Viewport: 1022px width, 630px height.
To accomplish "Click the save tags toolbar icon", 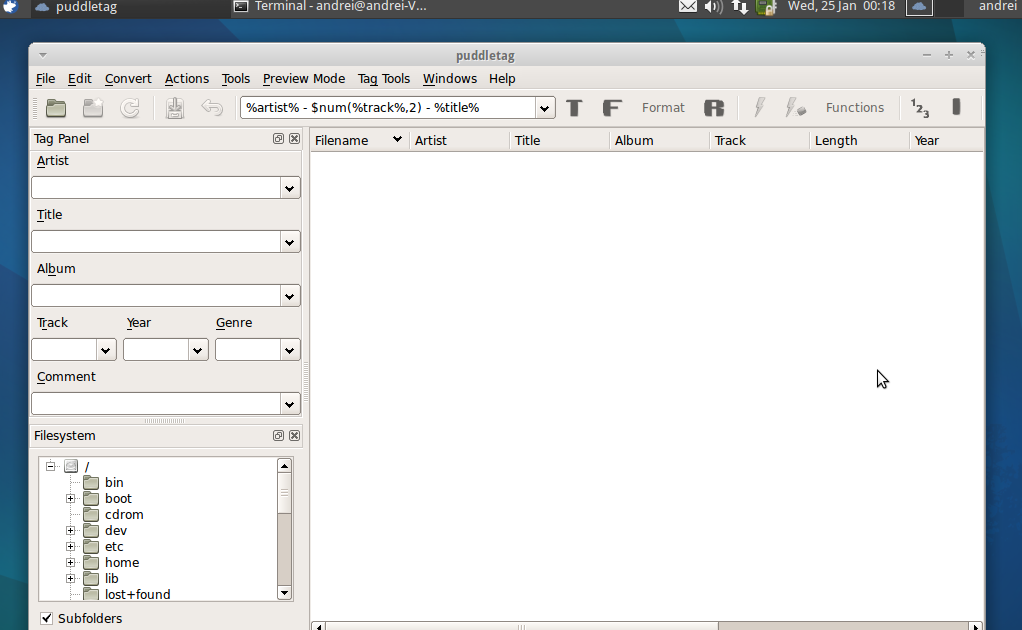I will (175, 107).
